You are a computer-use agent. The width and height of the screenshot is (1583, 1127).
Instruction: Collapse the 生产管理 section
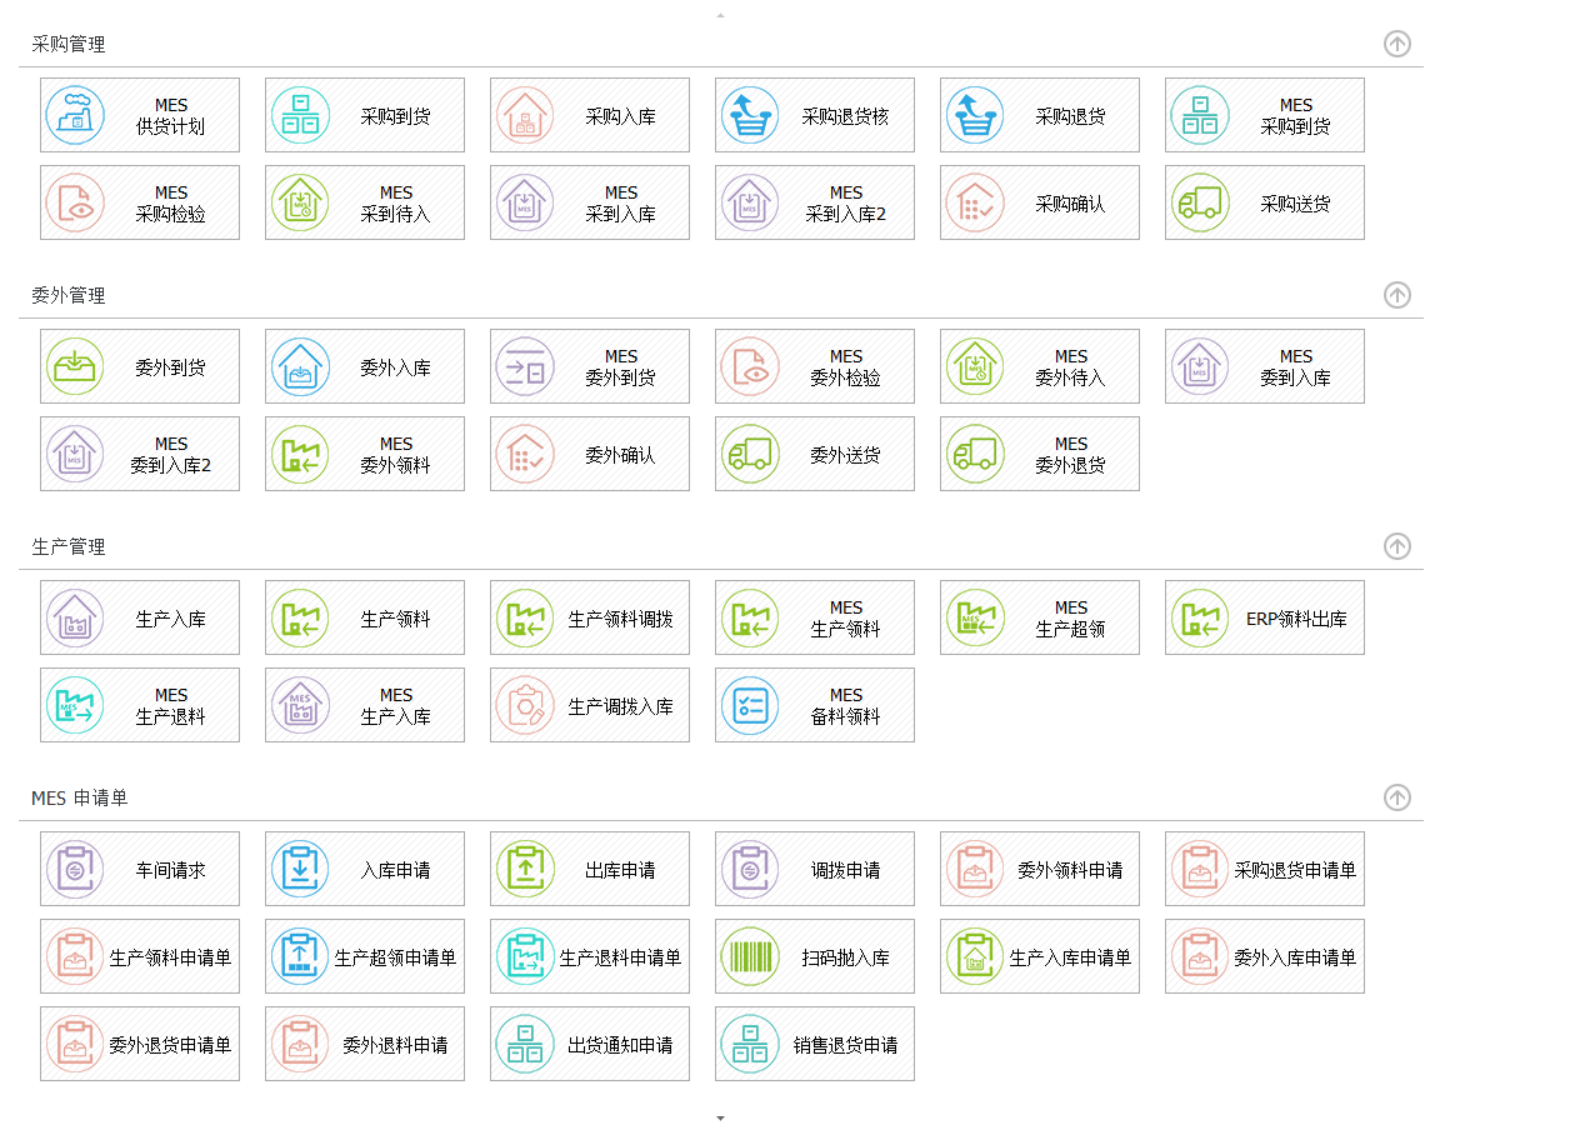pos(1397,546)
